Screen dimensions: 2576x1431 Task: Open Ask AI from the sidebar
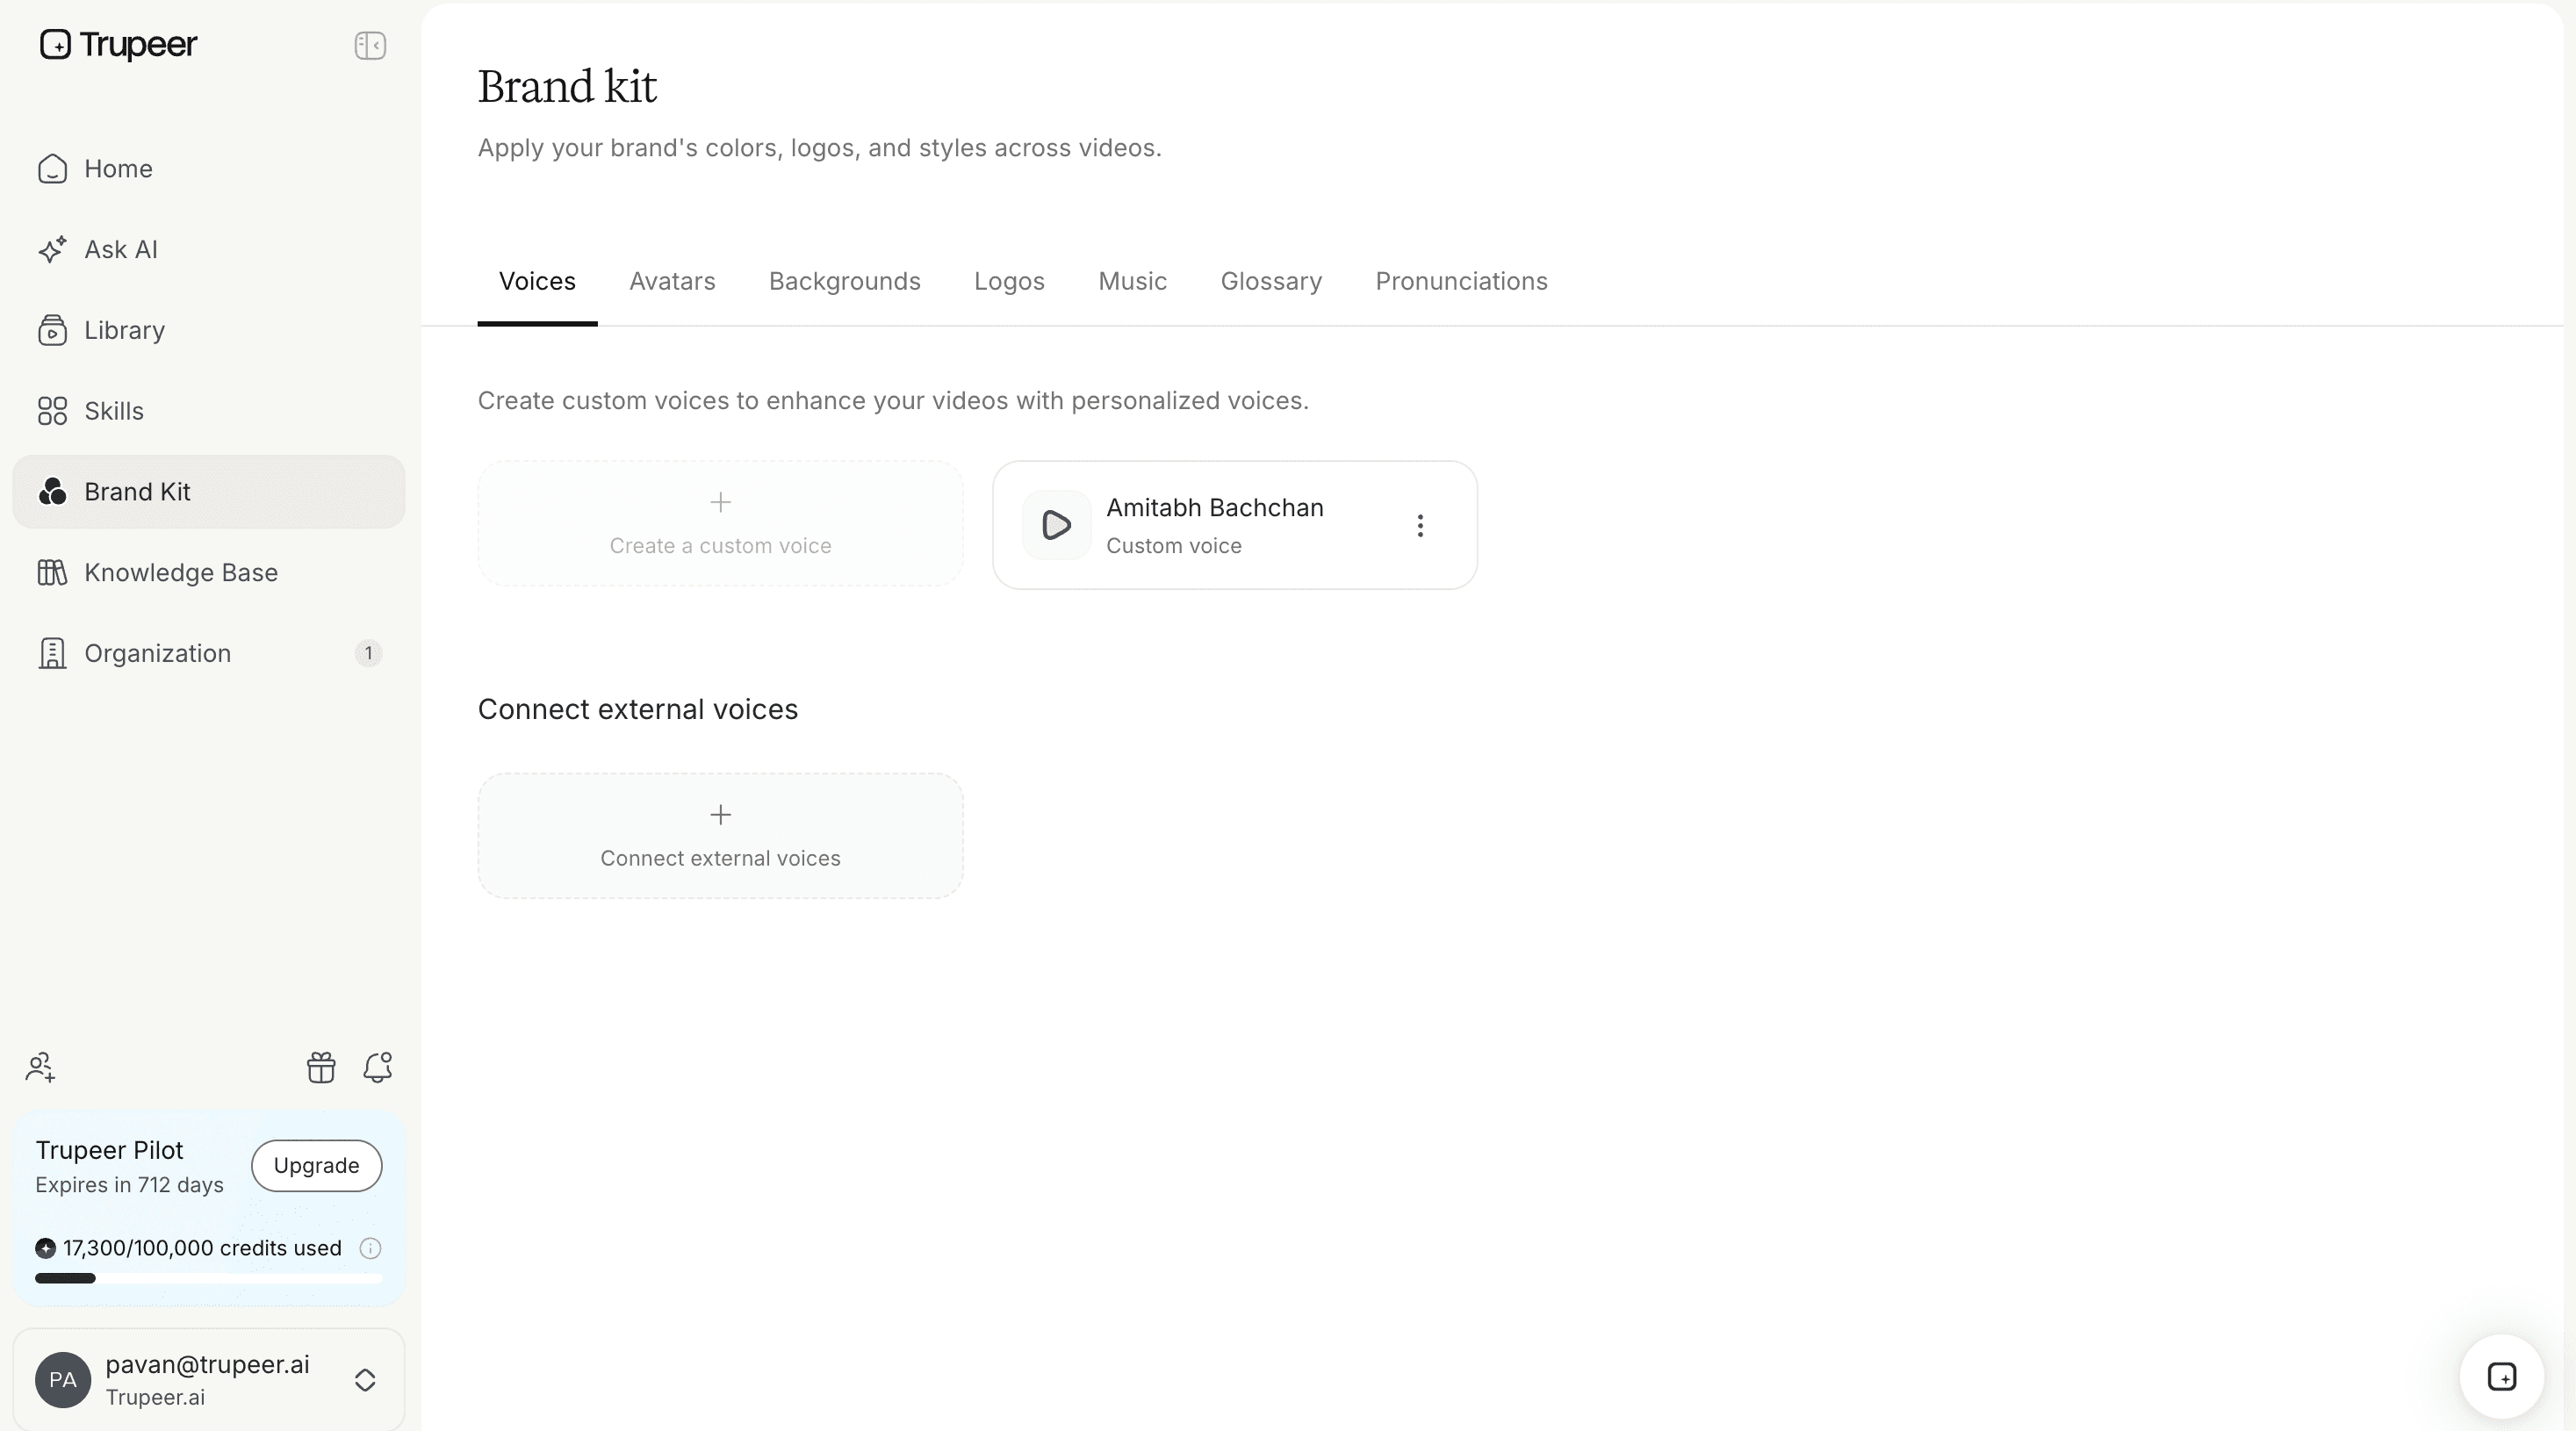pyautogui.click(x=208, y=250)
